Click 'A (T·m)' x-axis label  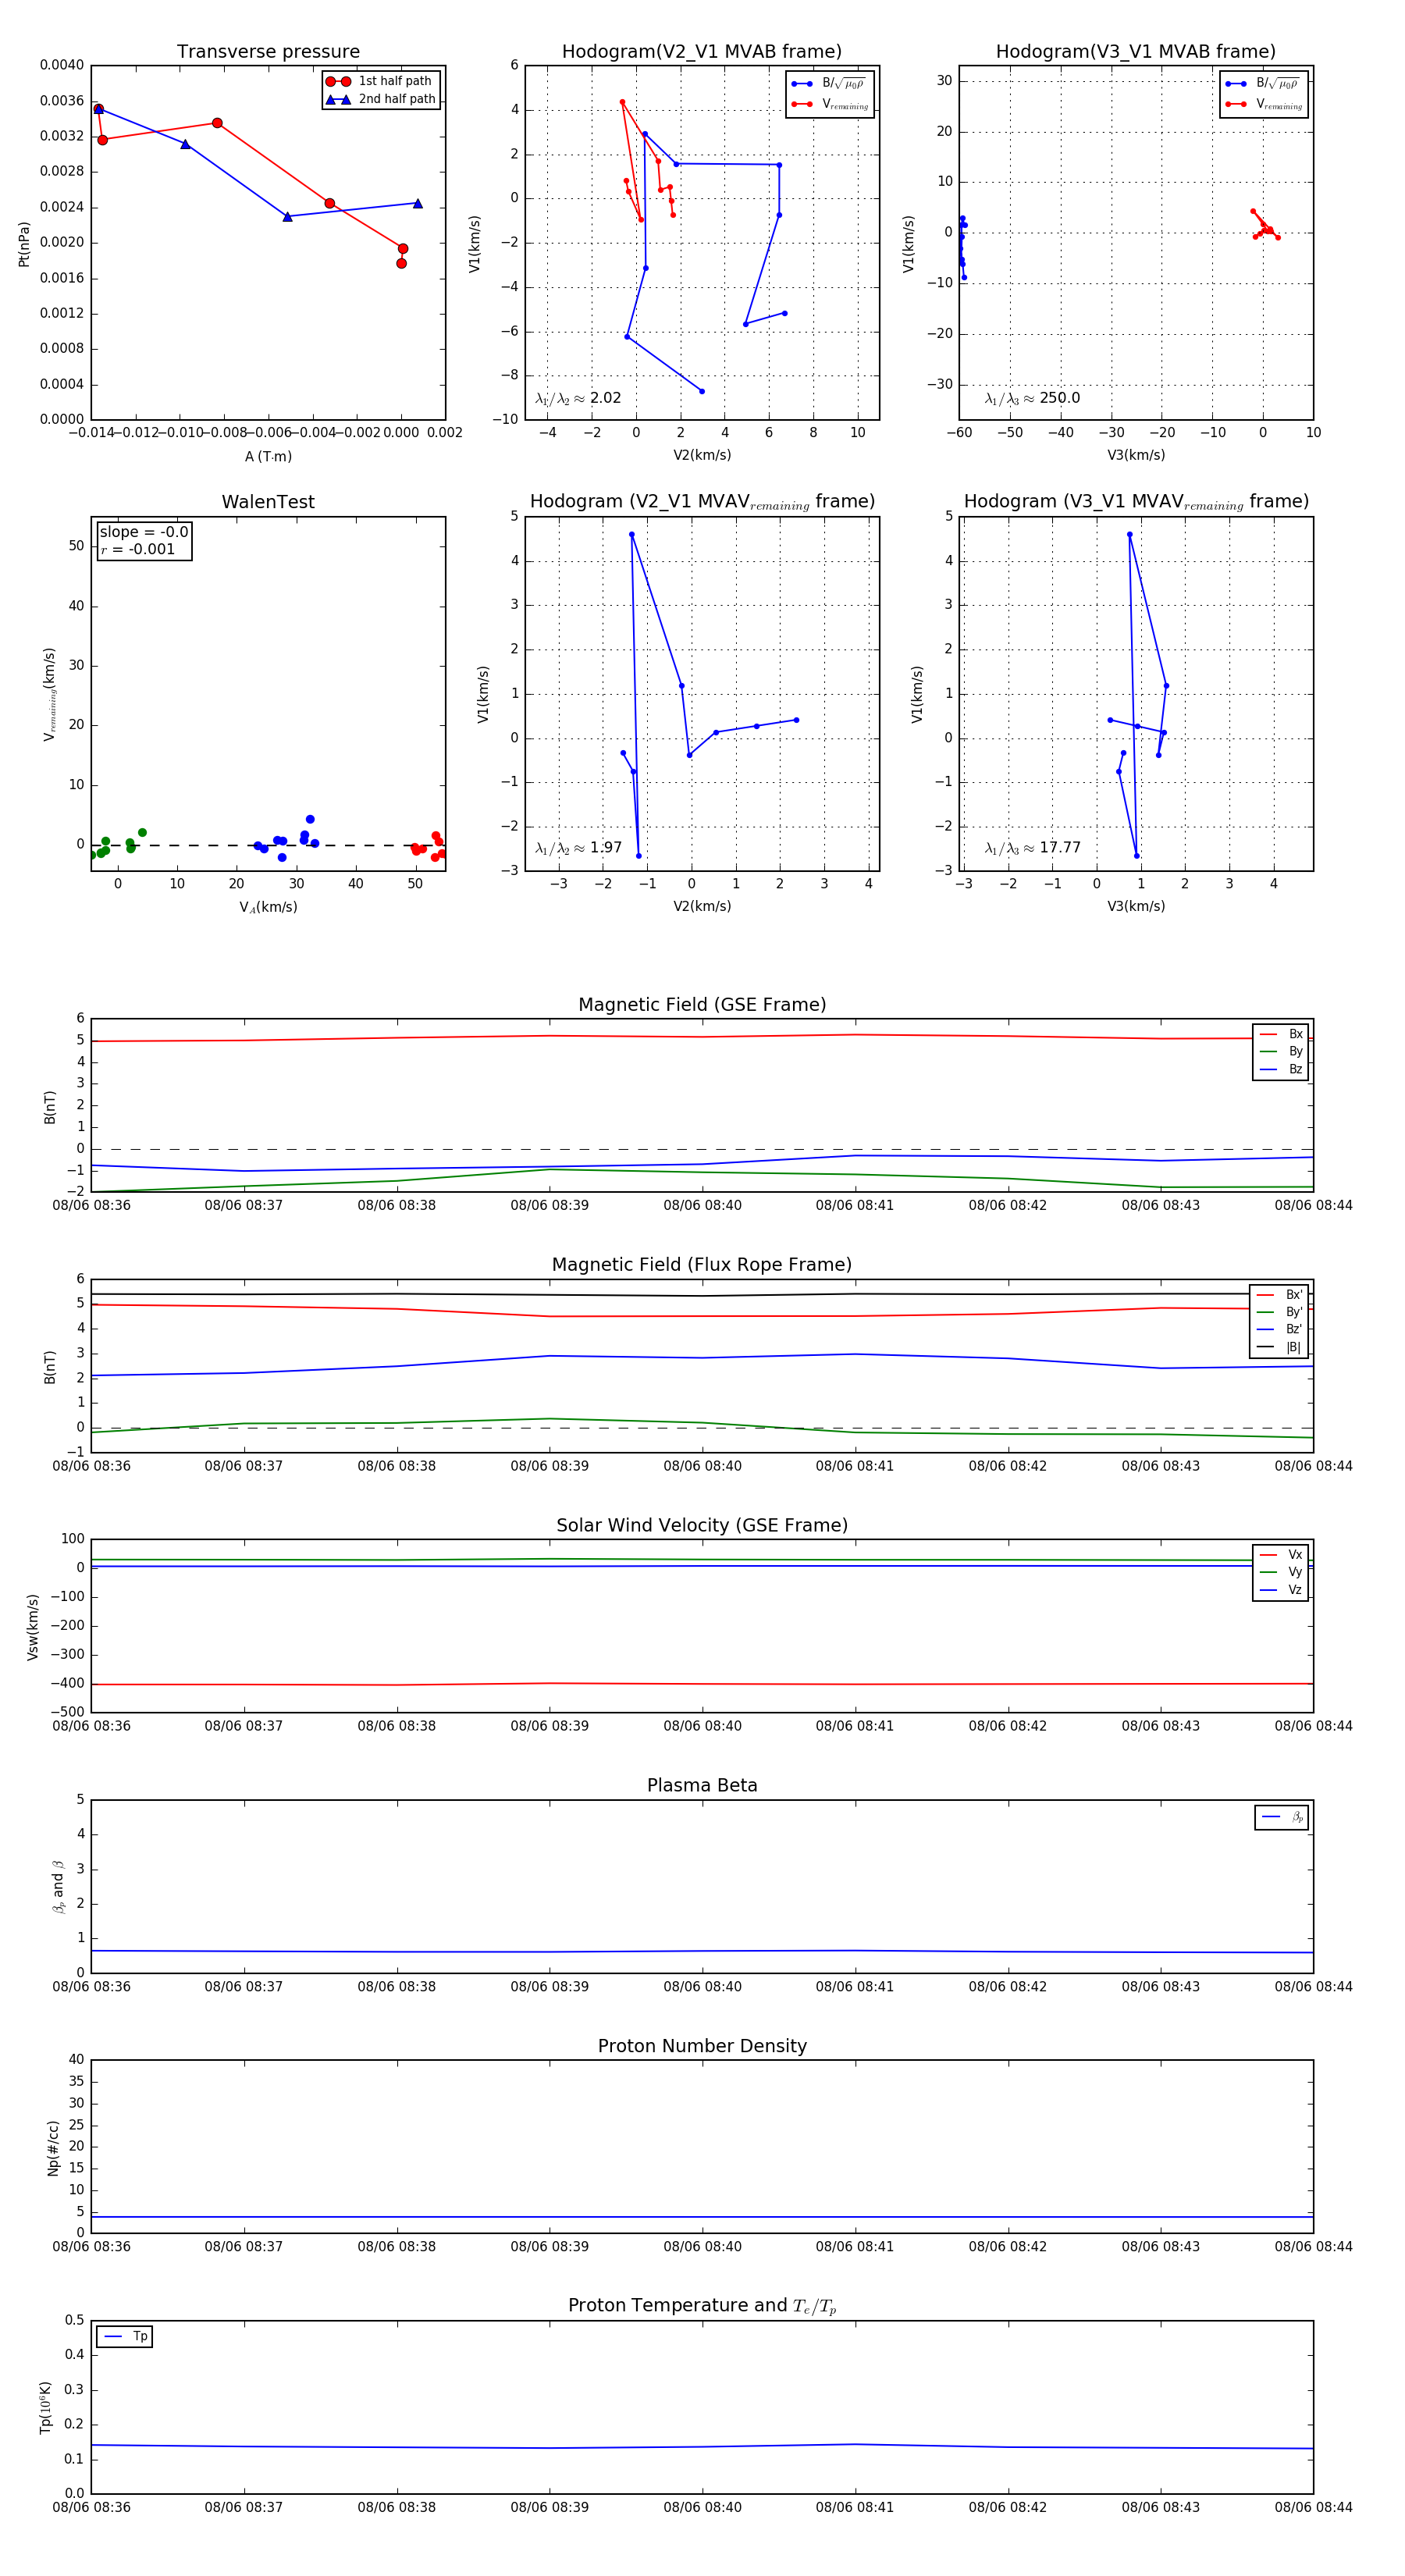pyautogui.click(x=268, y=456)
